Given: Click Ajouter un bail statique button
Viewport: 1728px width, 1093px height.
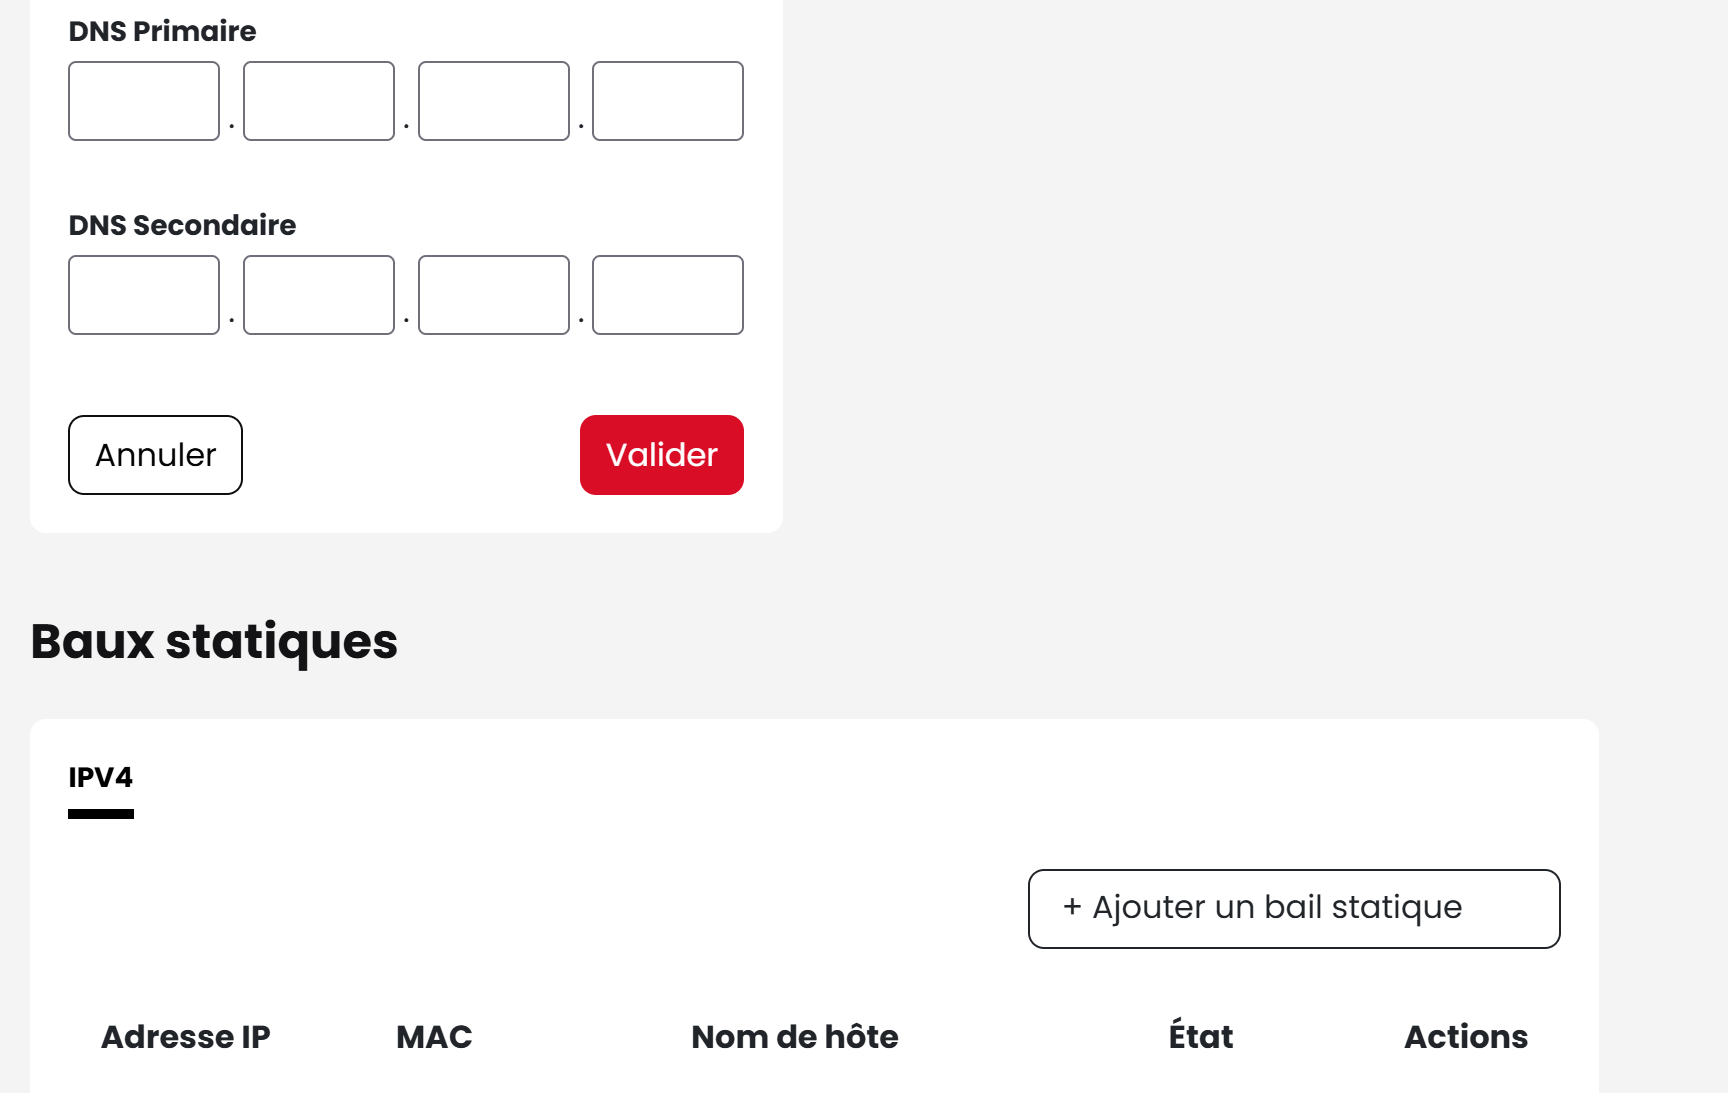Looking at the screenshot, I should (x=1294, y=908).
